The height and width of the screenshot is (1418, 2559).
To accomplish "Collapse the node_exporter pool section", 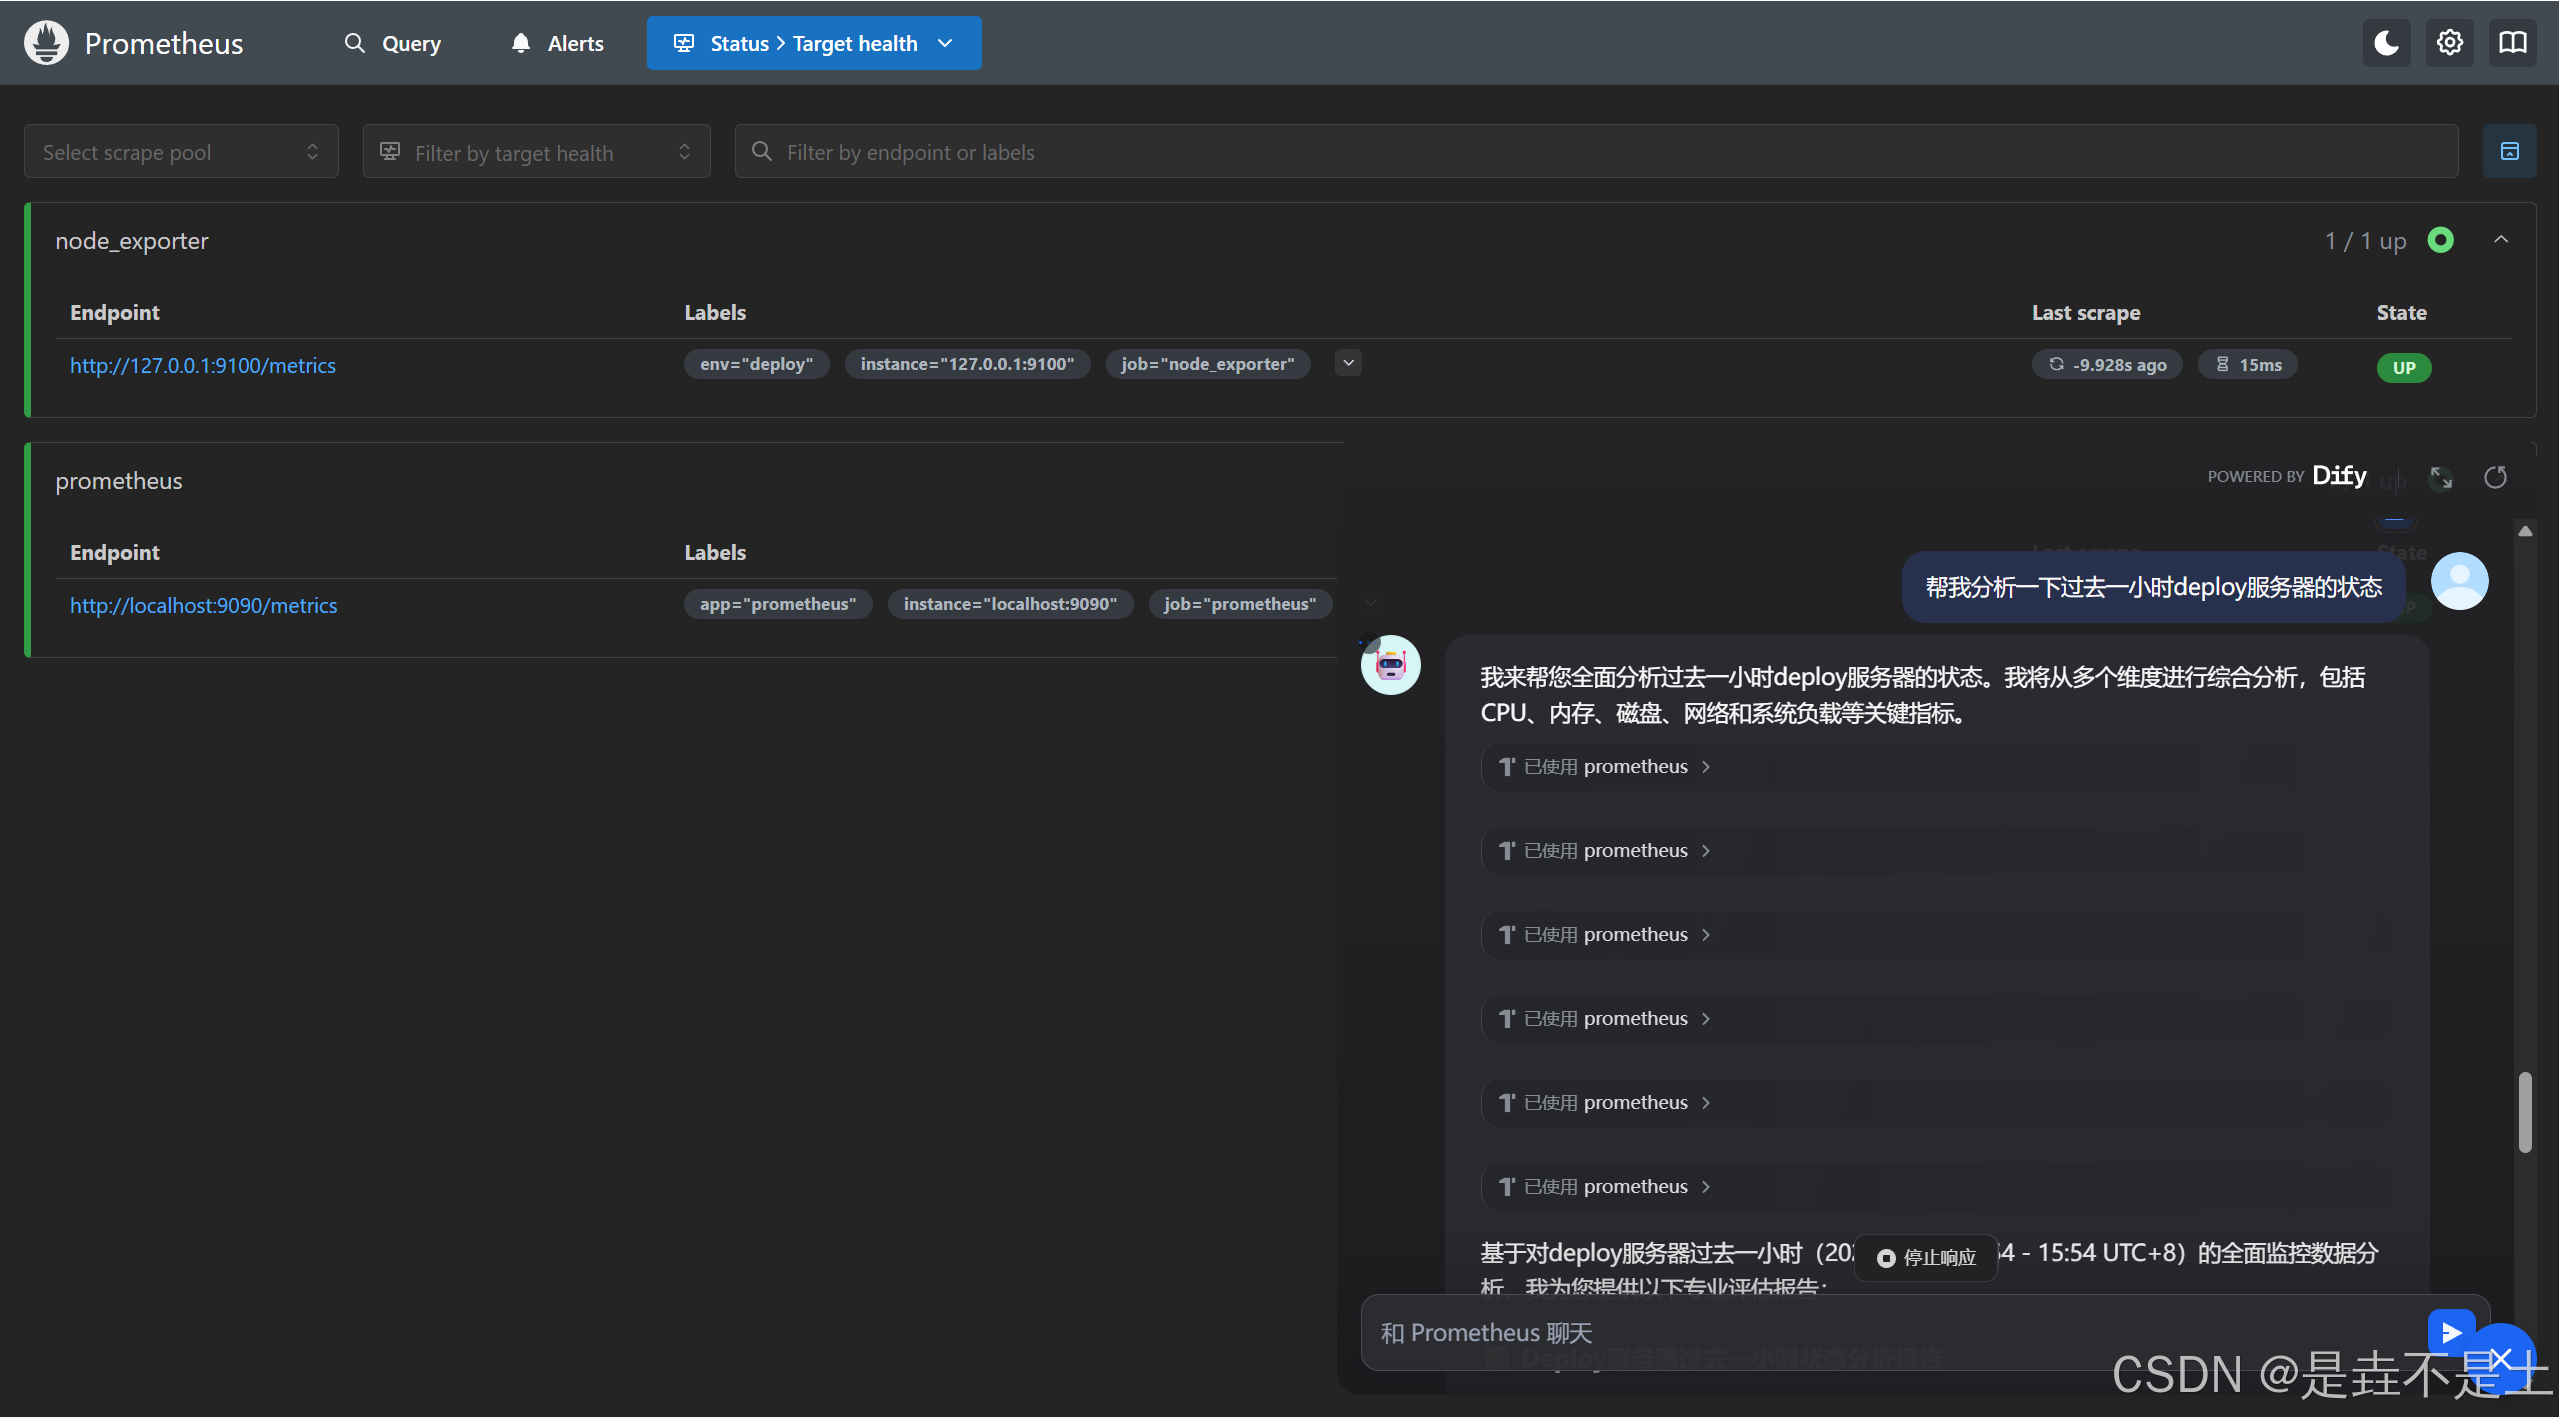I will click(x=2501, y=240).
